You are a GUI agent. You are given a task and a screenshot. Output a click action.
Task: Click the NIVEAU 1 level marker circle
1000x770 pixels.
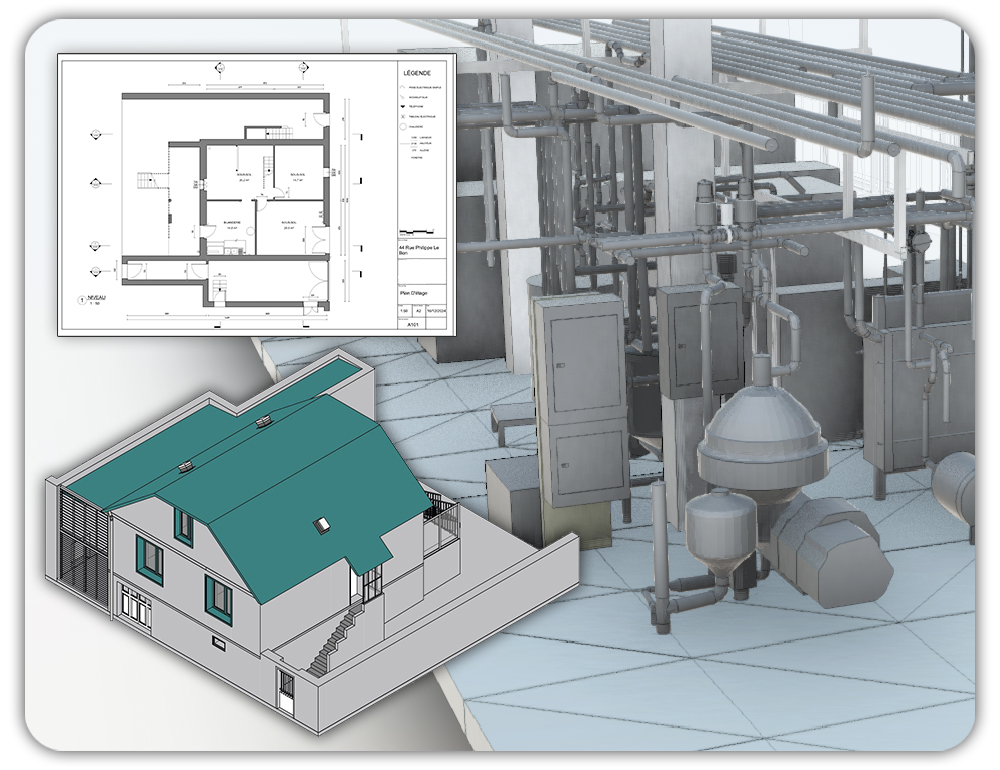point(82,299)
